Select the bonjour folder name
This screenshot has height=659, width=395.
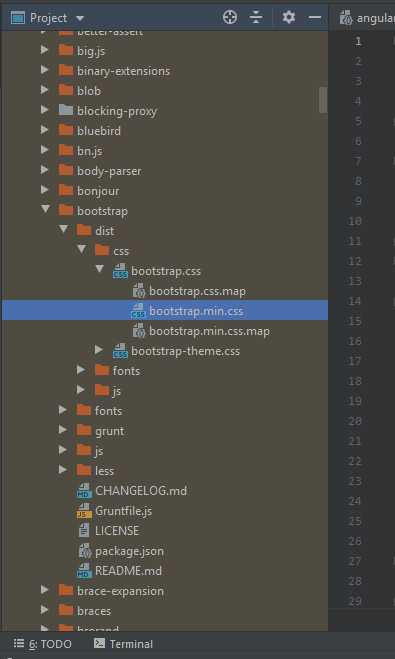click(98, 191)
